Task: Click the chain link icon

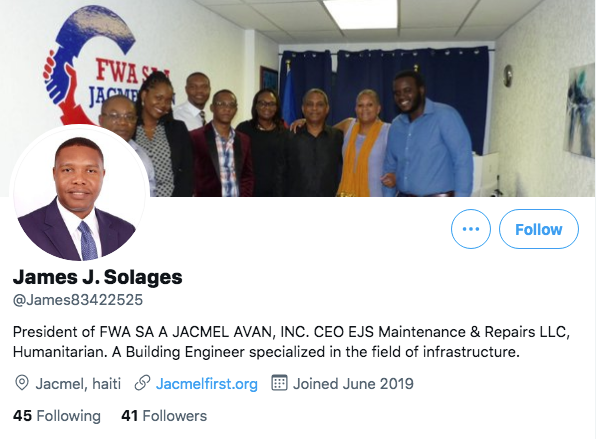Action: click(x=142, y=383)
